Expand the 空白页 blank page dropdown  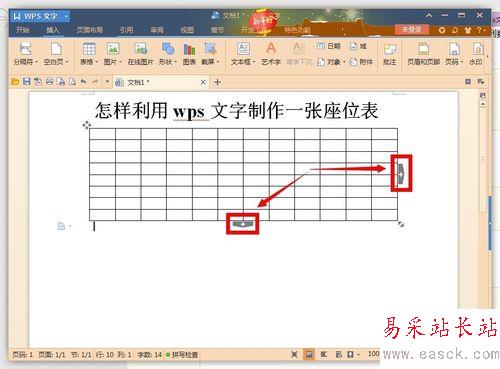pyautogui.click(x=67, y=62)
